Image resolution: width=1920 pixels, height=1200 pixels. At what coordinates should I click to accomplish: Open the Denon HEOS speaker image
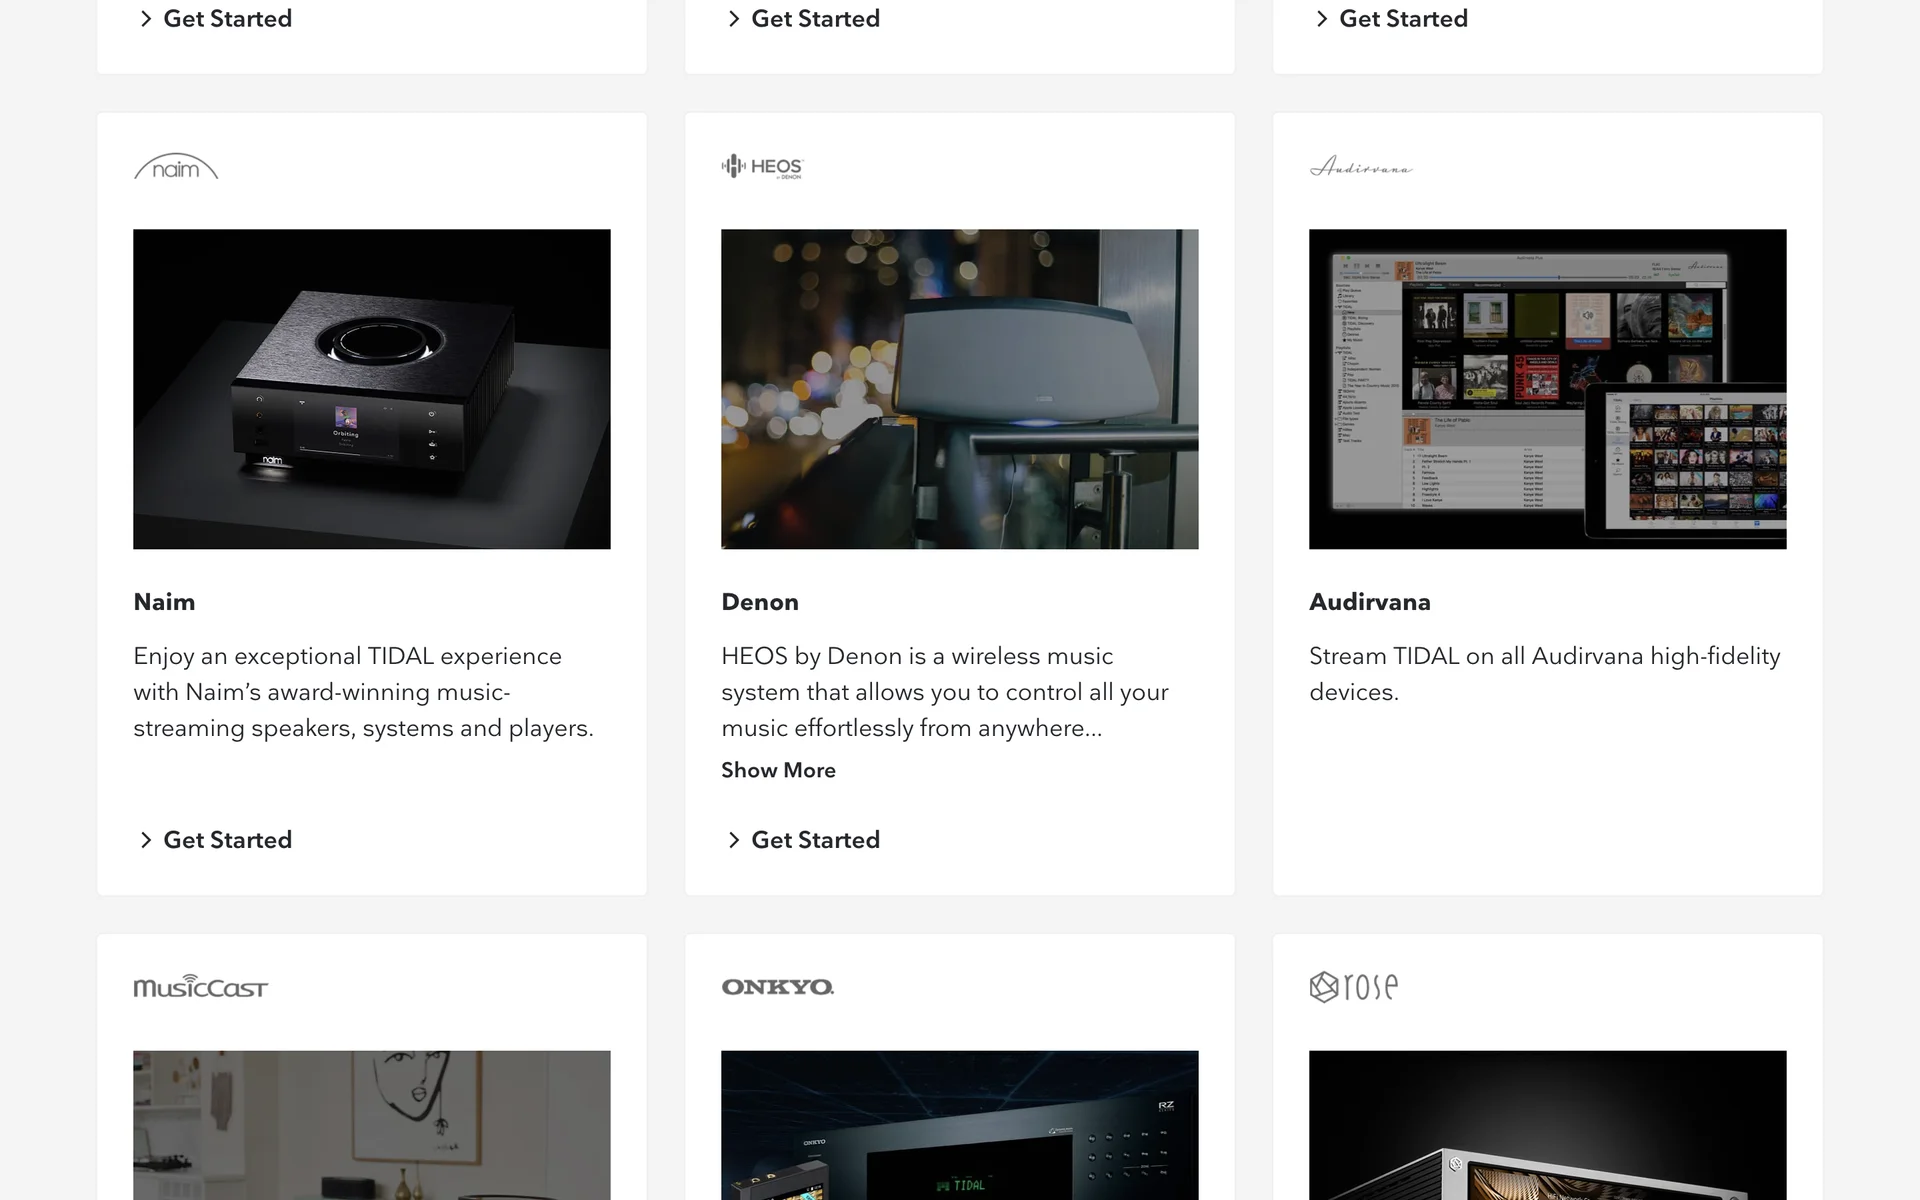pyautogui.click(x=959, y=389)
